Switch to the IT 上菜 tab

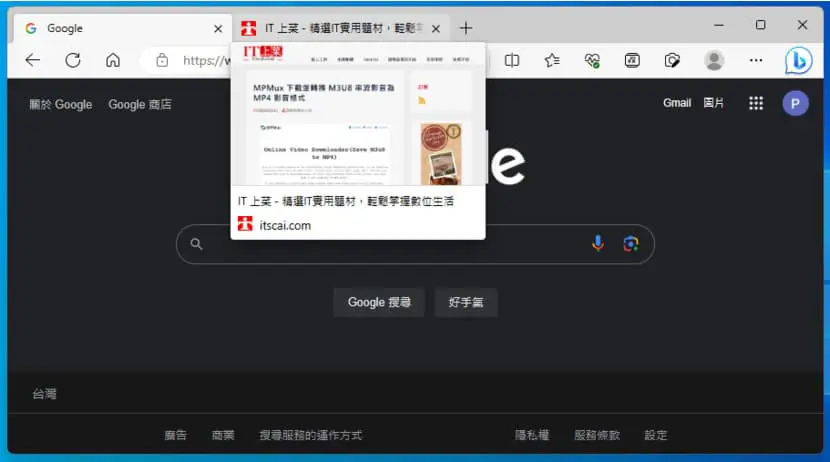pos(341,29)
